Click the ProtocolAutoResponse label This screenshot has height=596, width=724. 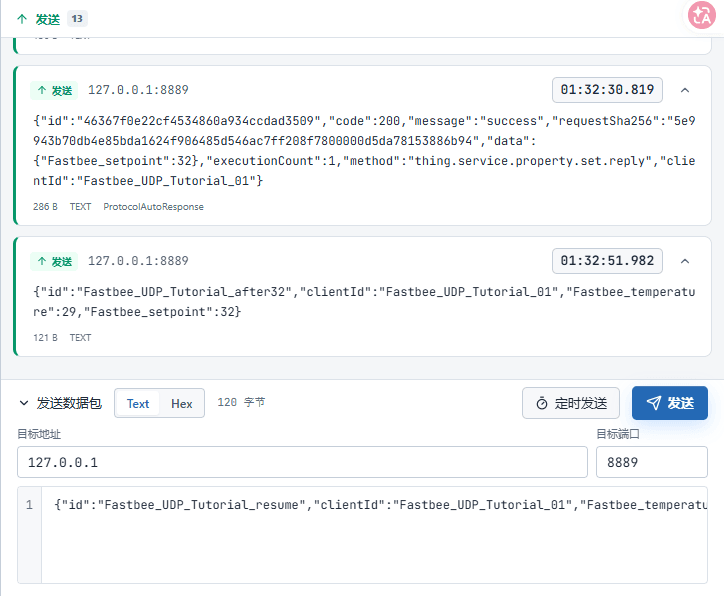(x=153, y=207)
